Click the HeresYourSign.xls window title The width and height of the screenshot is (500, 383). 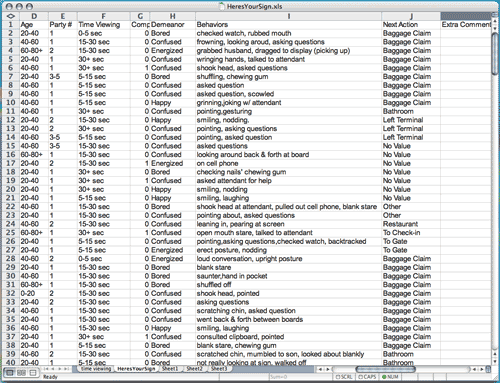tap(255, 6)
